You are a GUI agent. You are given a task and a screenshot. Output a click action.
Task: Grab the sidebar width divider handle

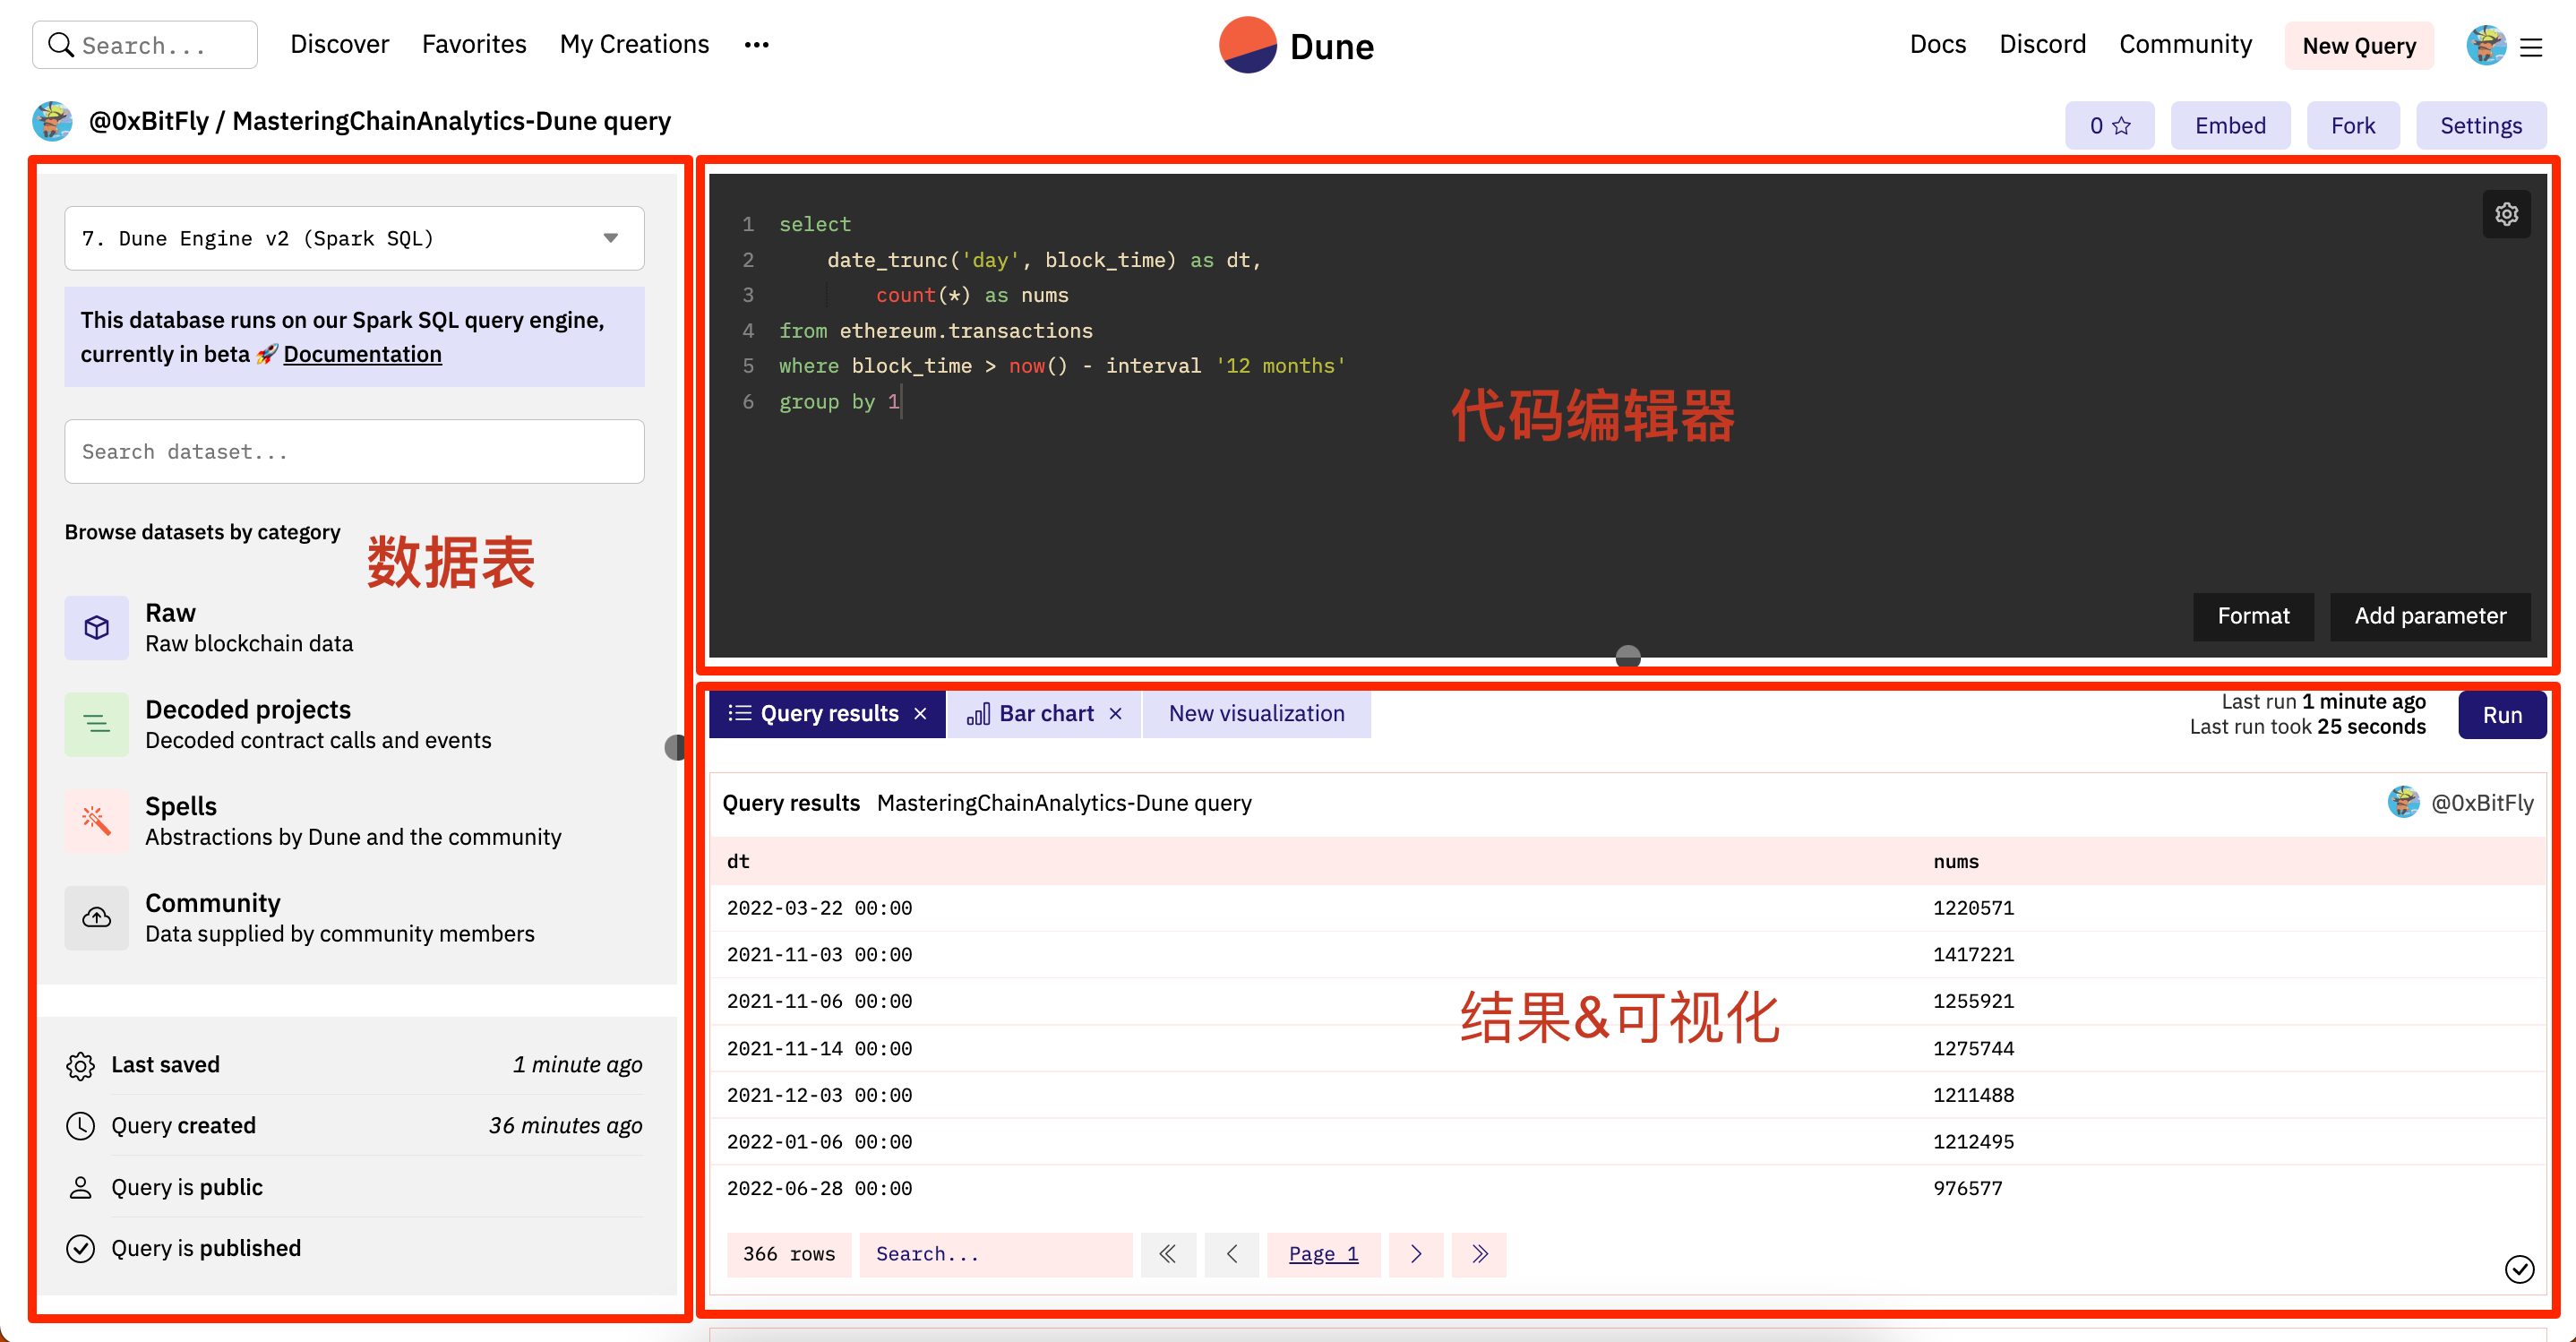(x=676, y=747)
